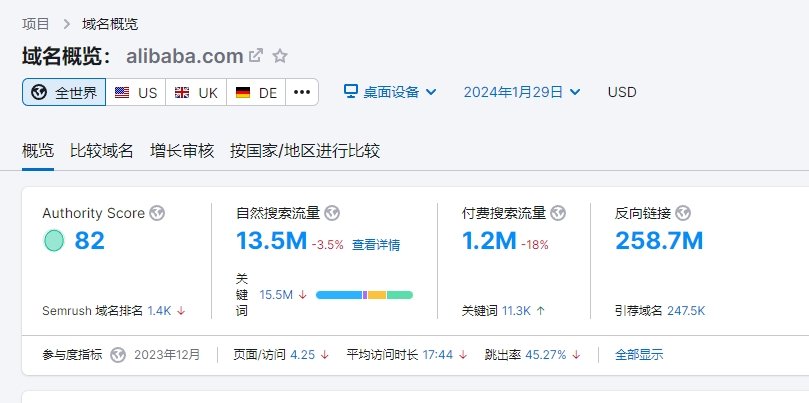Open referring domains value 247.5K
The image size is (809, 403).
686,311
